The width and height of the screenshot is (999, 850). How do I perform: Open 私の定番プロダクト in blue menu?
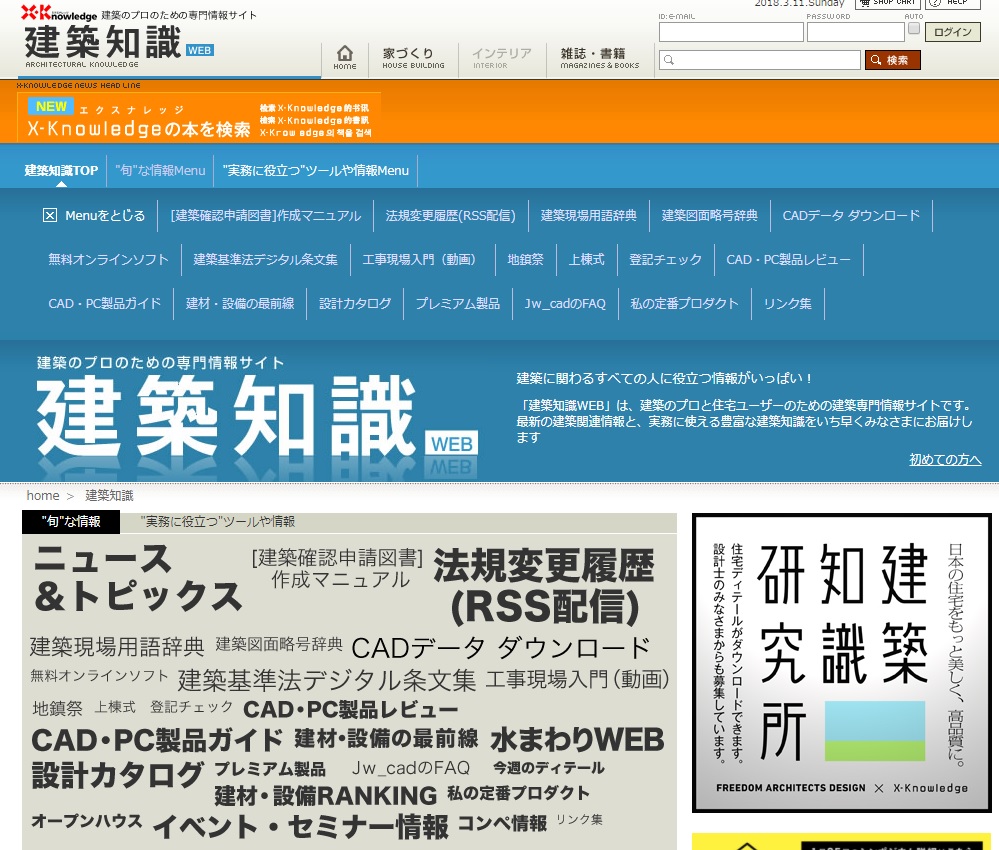pos(685,303)
